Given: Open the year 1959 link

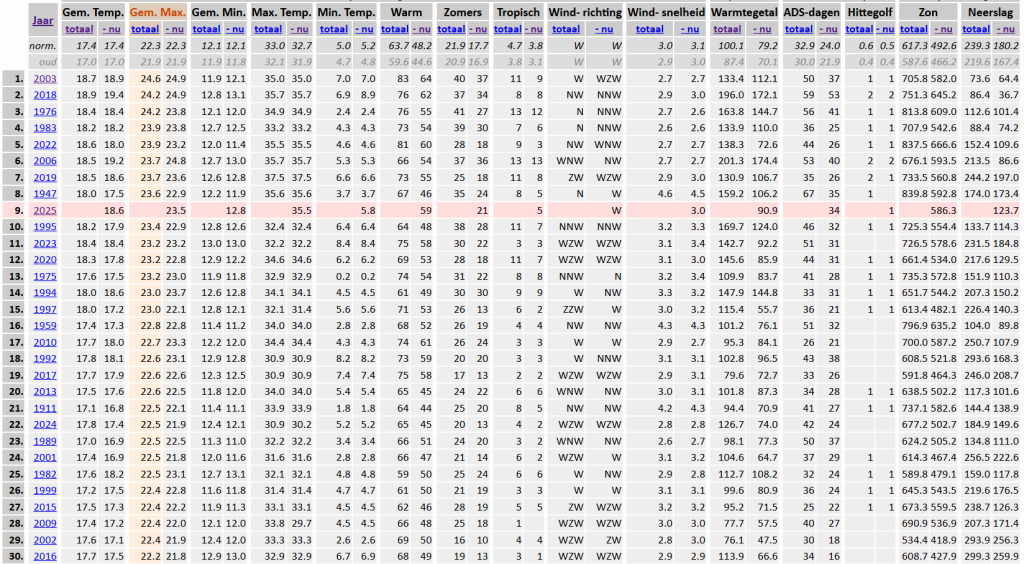Looking at the screenshot, I should 45,326.
